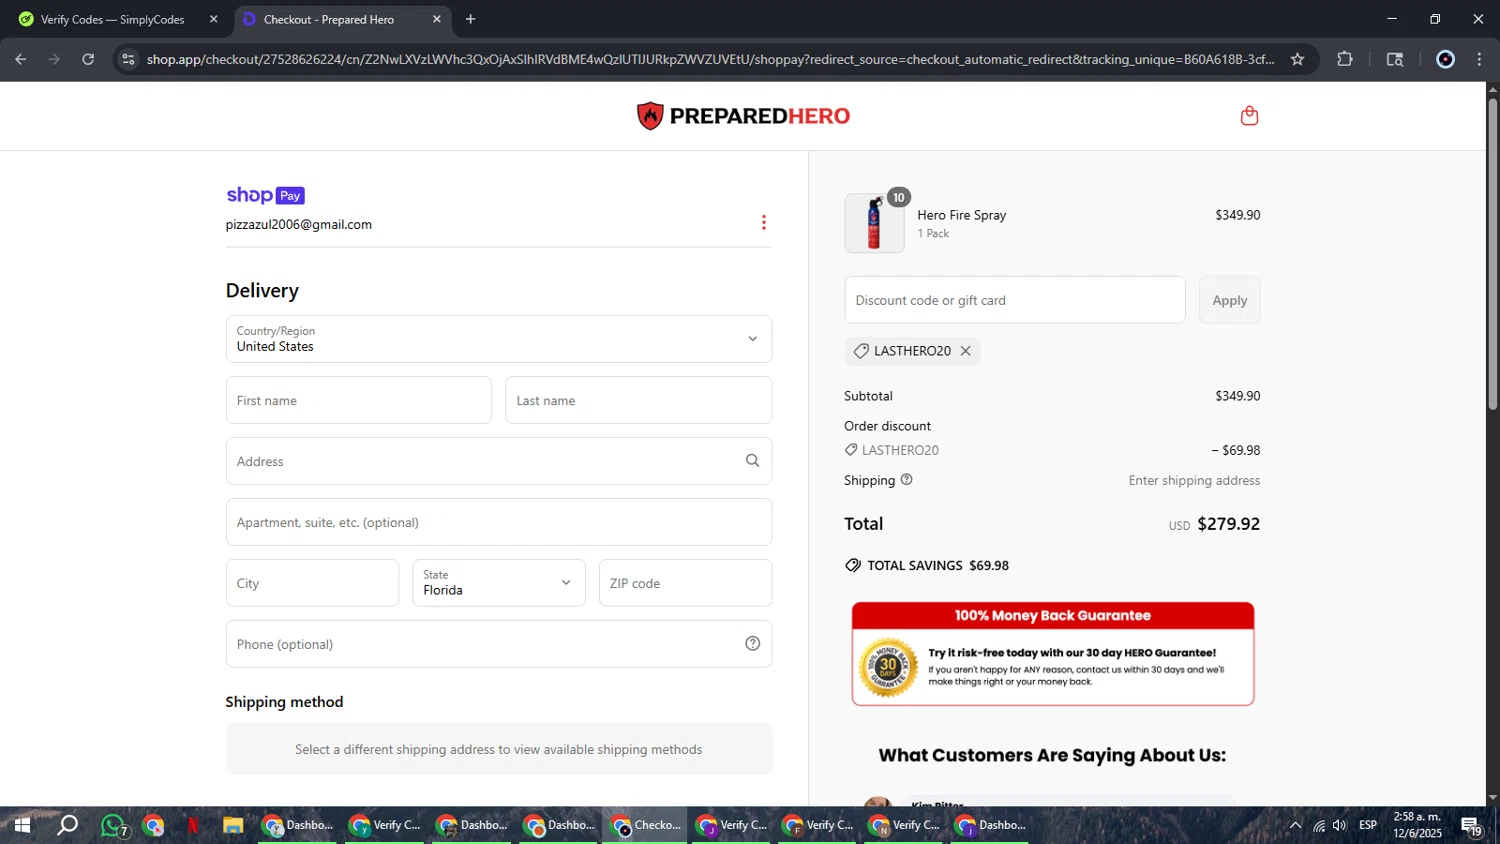Click the order discount amount − $69.98

(x=1236, y=451)
